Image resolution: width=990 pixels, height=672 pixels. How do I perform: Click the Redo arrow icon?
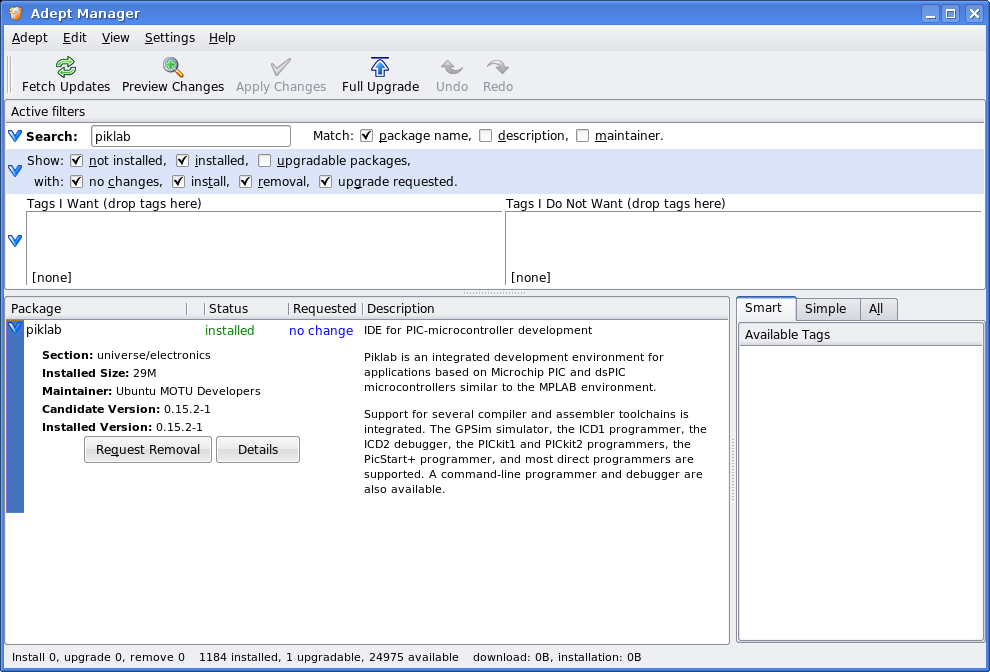point(497,68)
